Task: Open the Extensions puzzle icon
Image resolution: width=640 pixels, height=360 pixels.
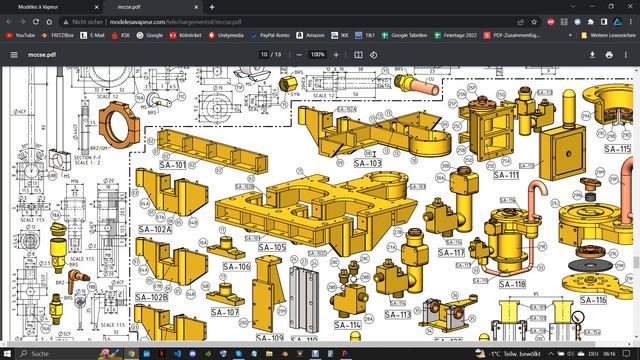Action: 590,22
